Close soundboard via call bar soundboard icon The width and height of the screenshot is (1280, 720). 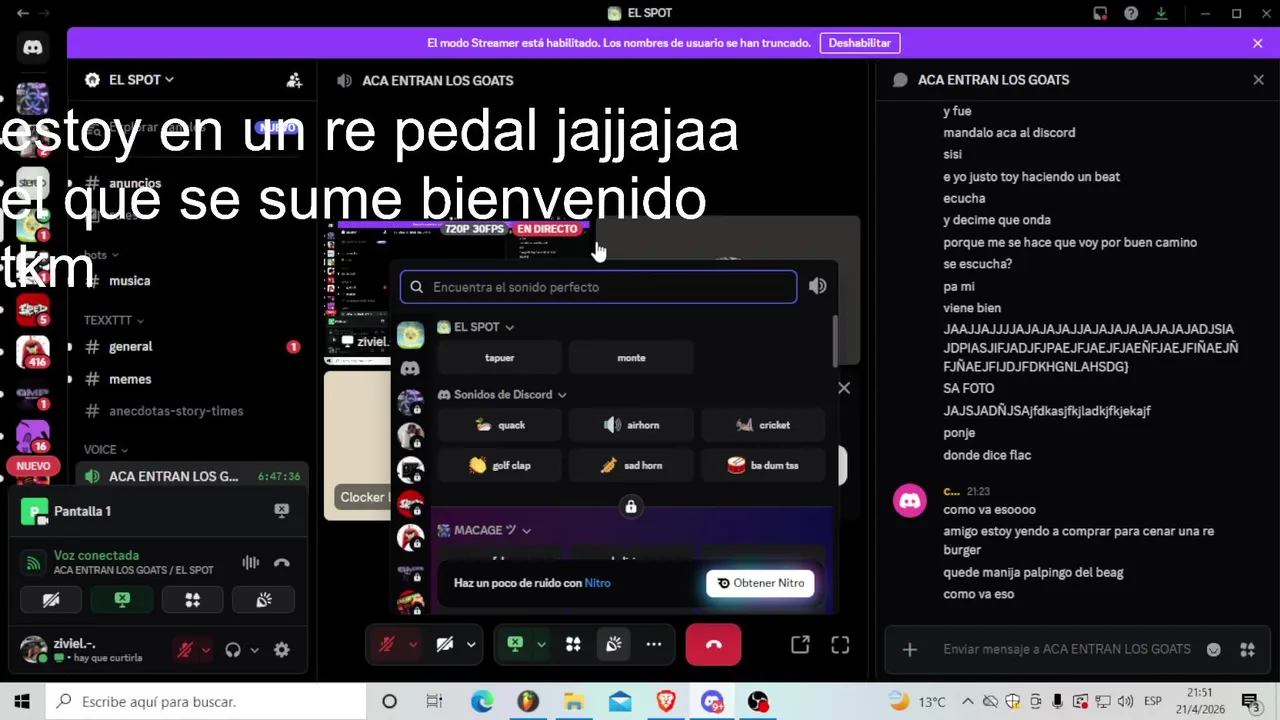[x=614, y=645]
